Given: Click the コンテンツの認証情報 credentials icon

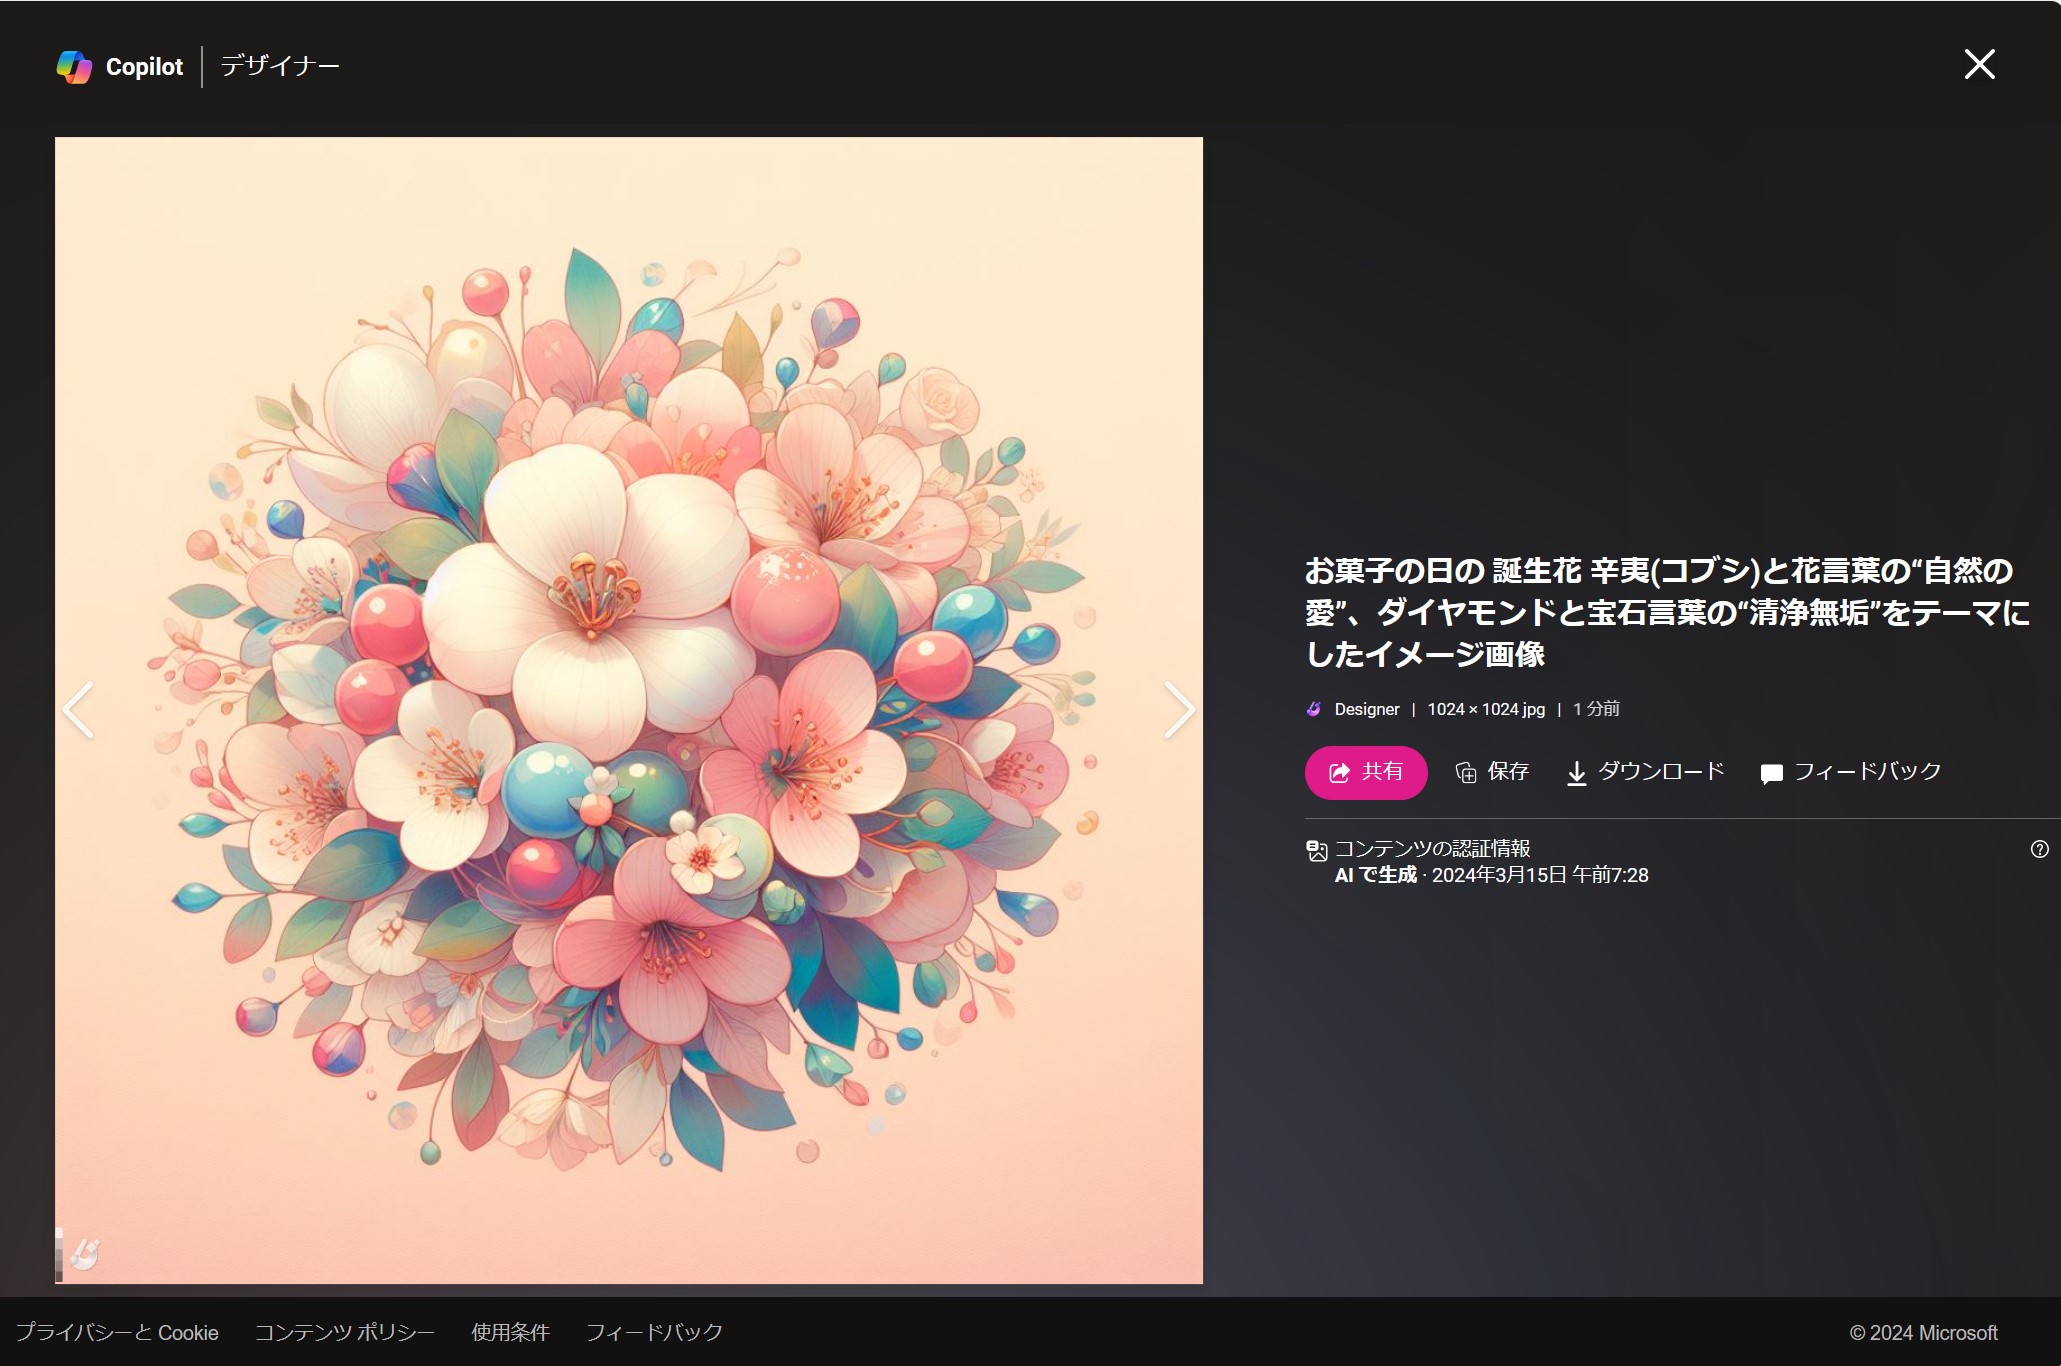Looking at the screenshot, I should point(1317,850).
